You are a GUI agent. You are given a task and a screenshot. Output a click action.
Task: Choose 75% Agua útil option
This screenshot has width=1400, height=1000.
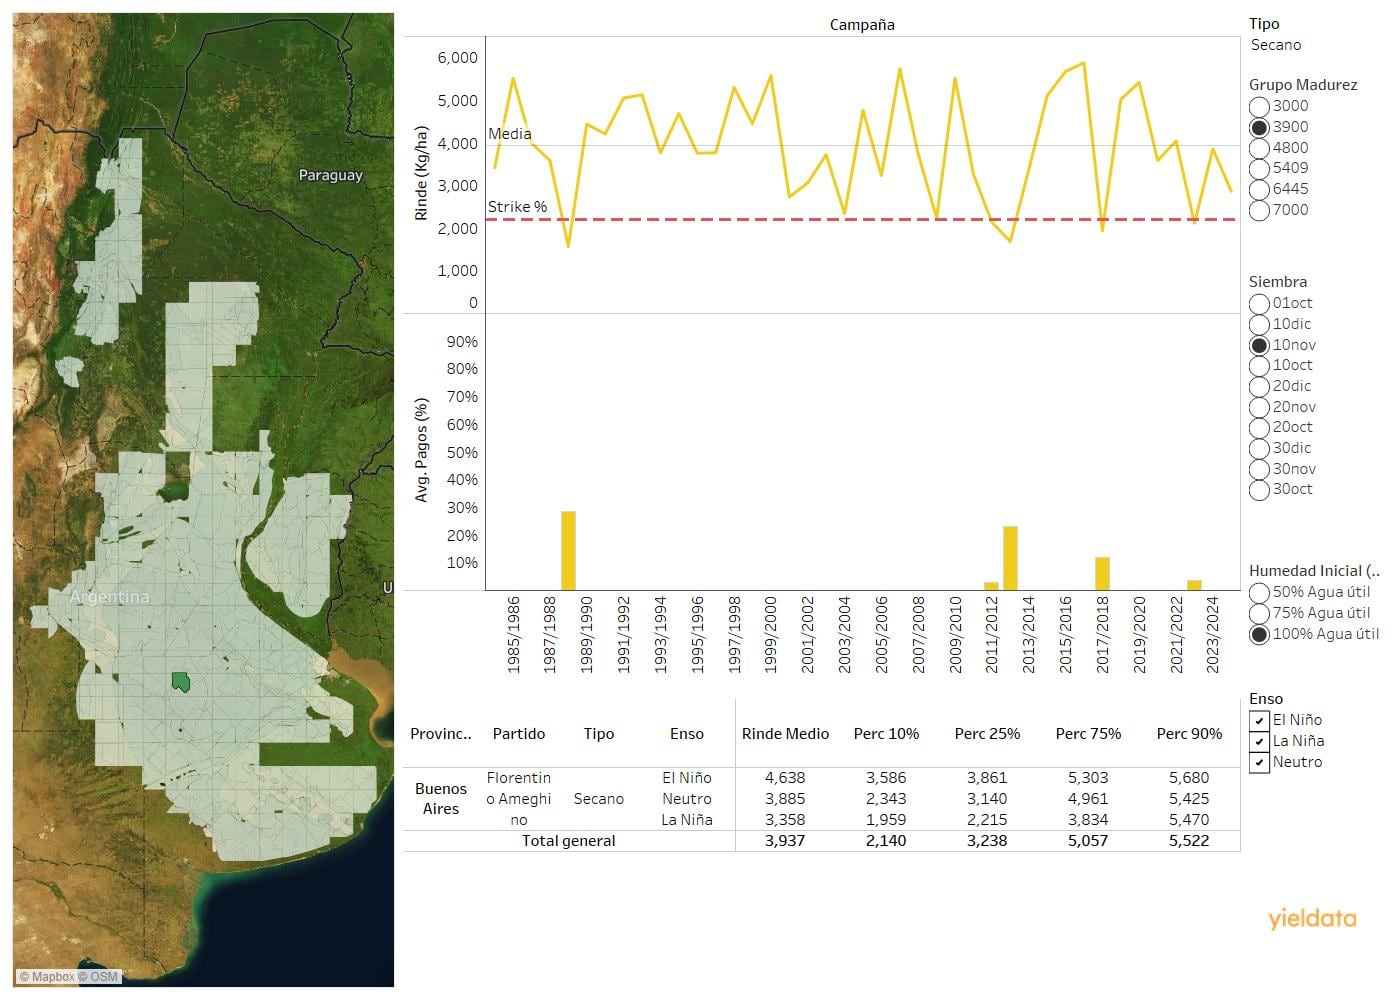(x=1260, y=613)
